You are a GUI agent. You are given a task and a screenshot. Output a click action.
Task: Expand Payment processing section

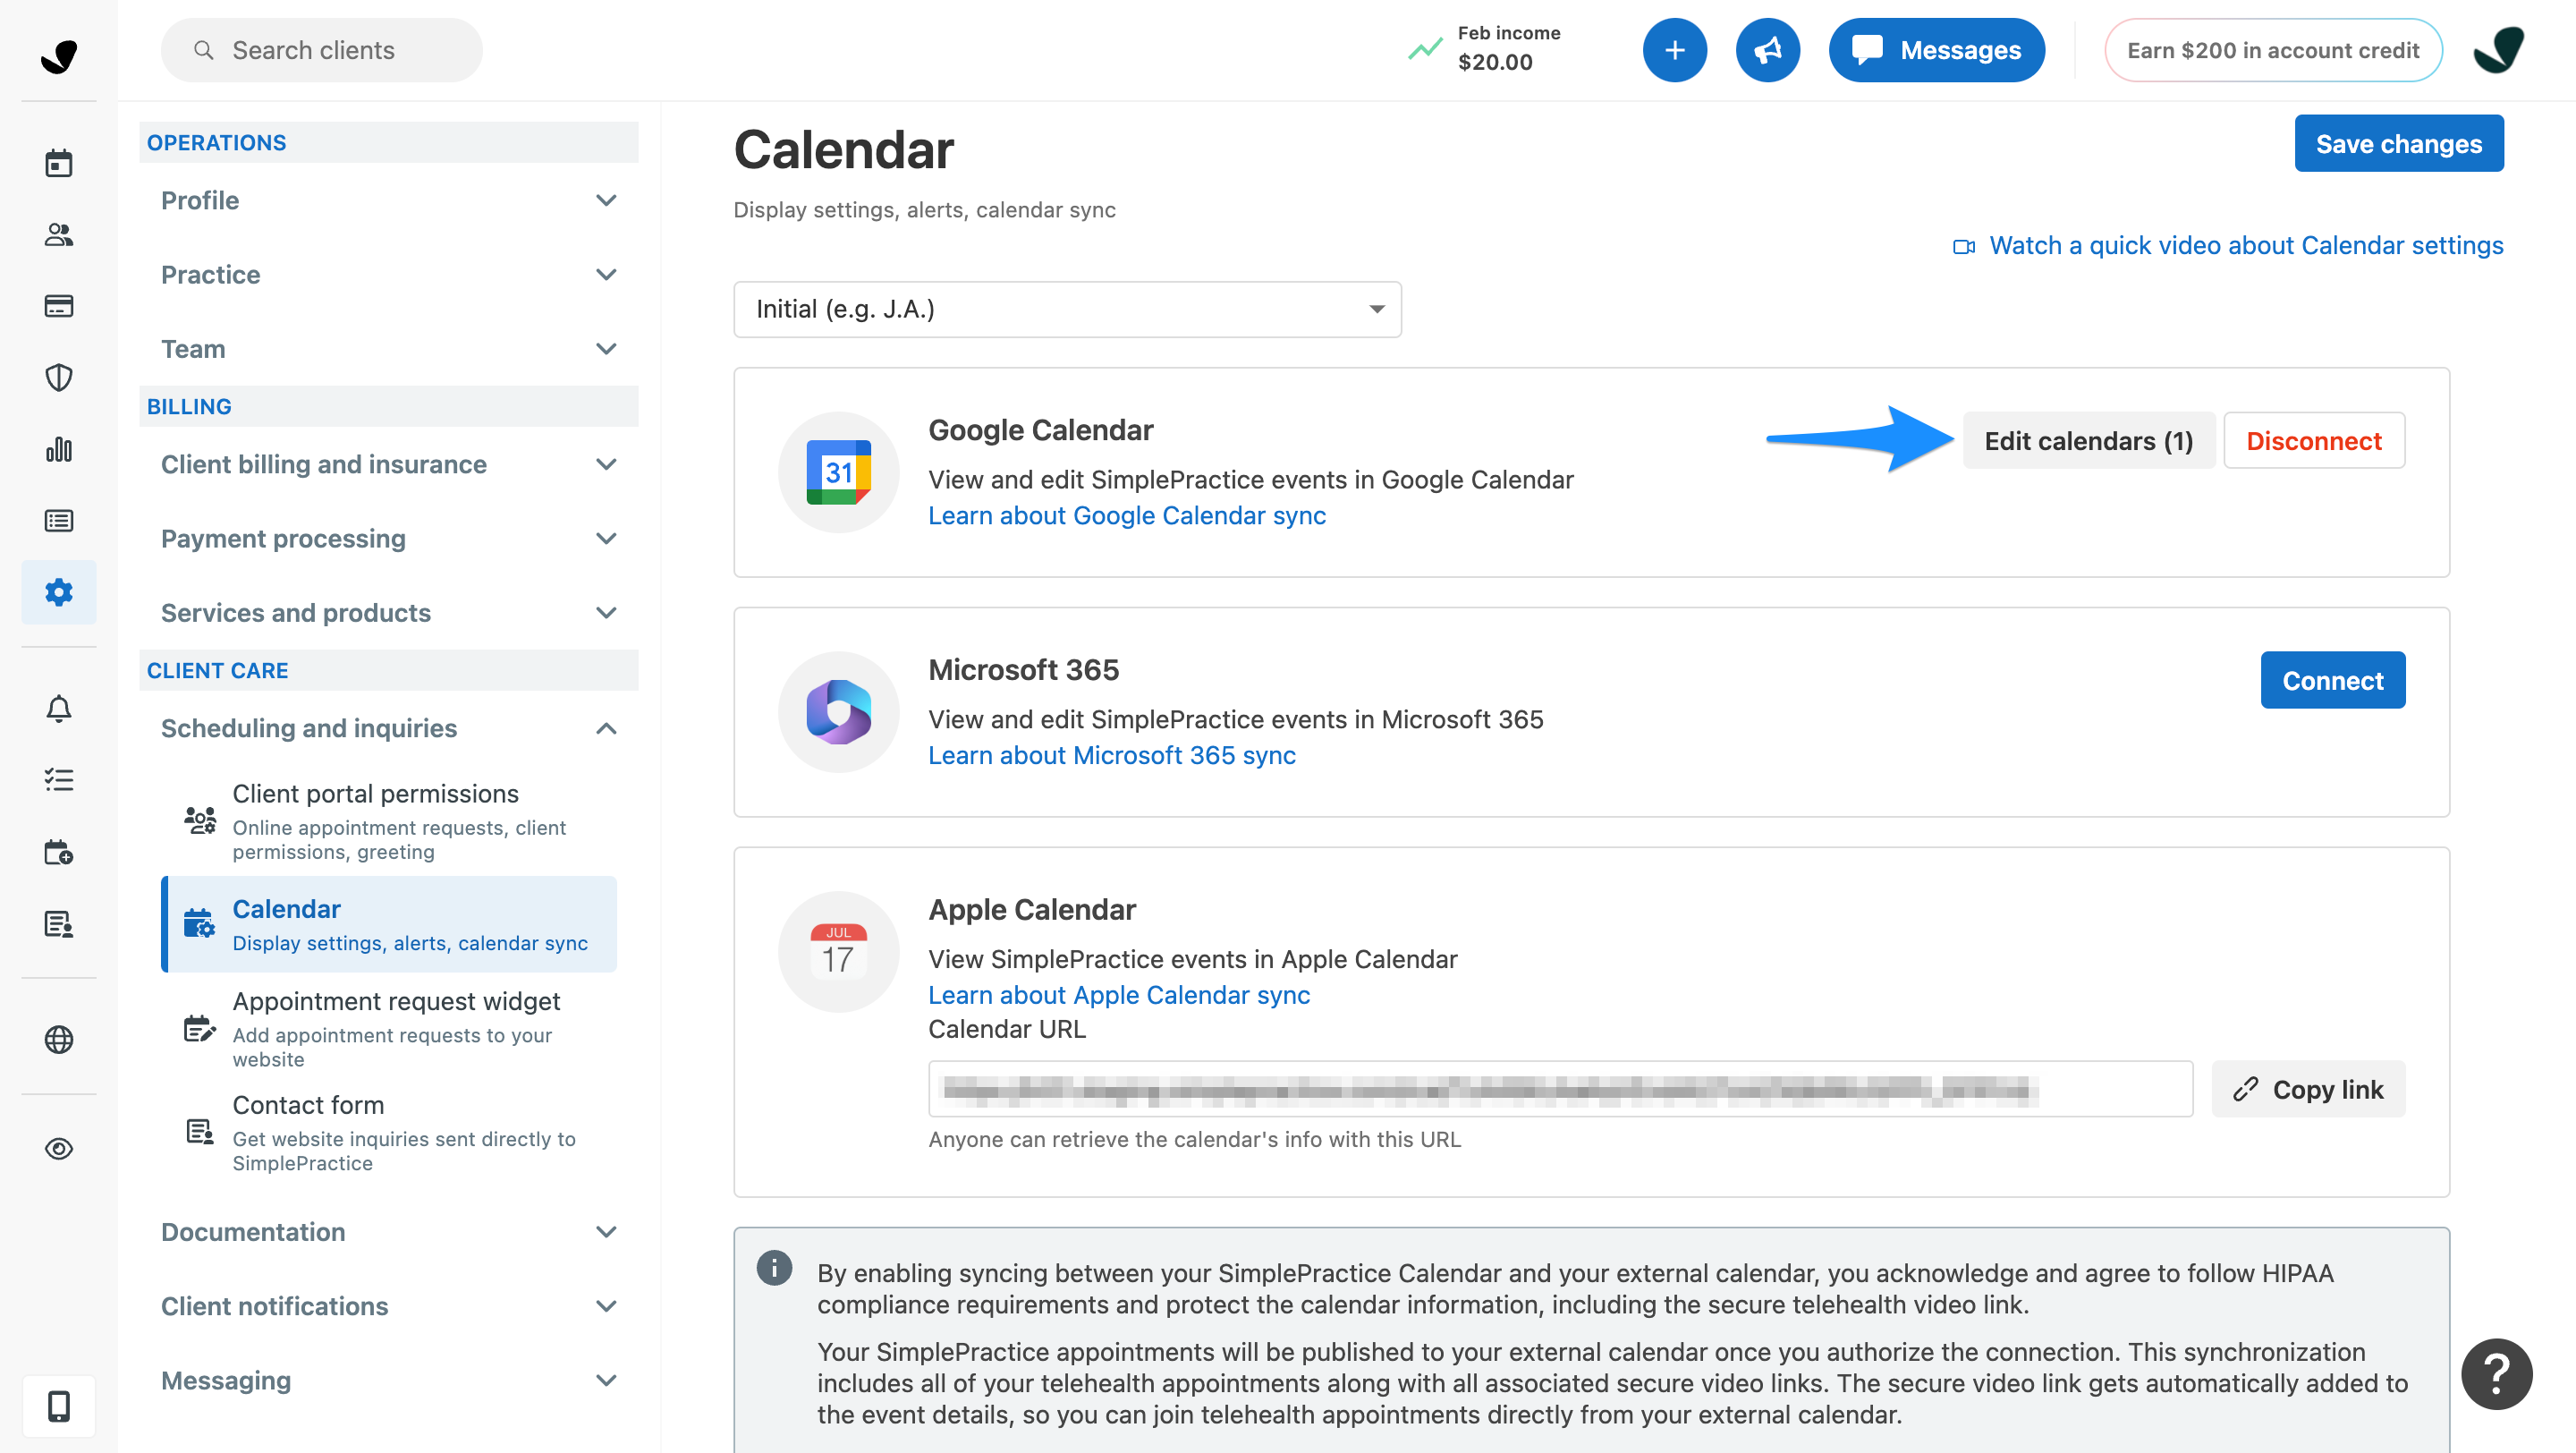[x=388, y=538]
